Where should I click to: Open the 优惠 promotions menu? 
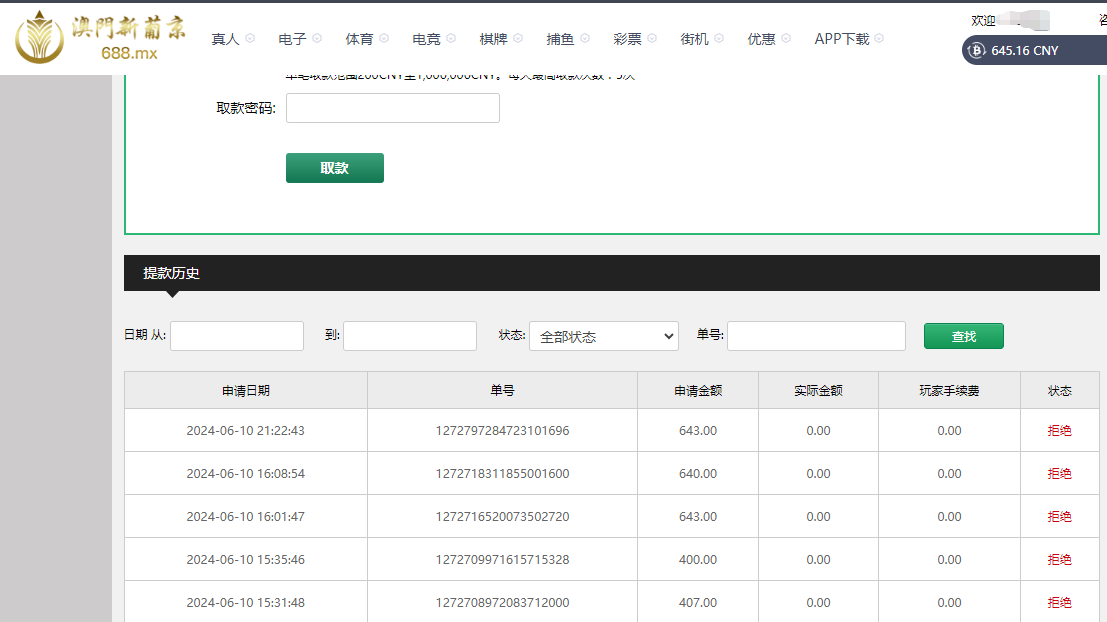tap(761, 39)
